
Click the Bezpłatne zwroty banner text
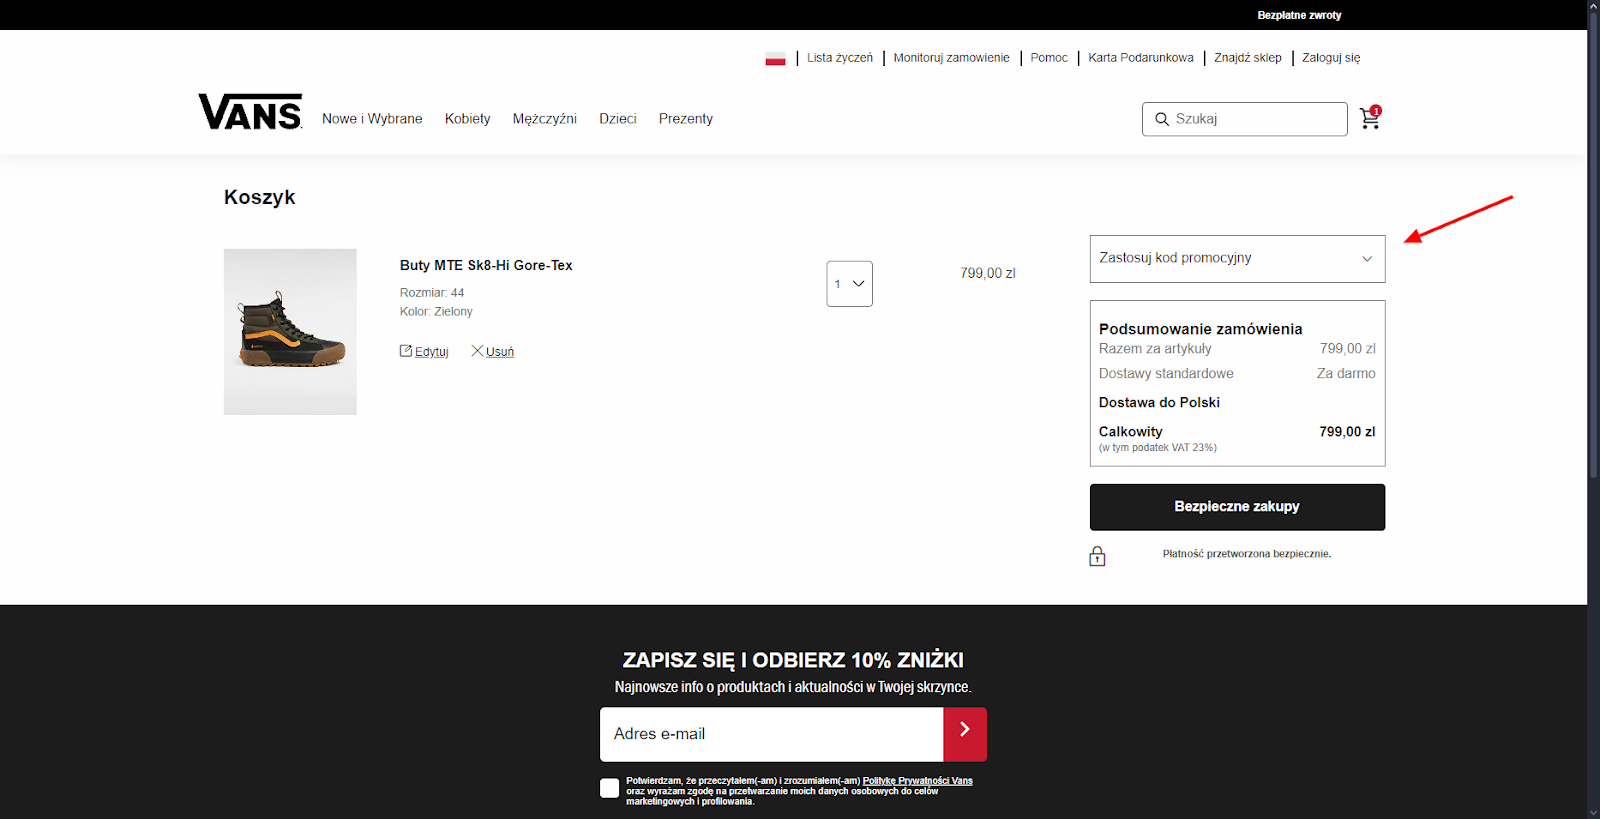coord(1299,15)
